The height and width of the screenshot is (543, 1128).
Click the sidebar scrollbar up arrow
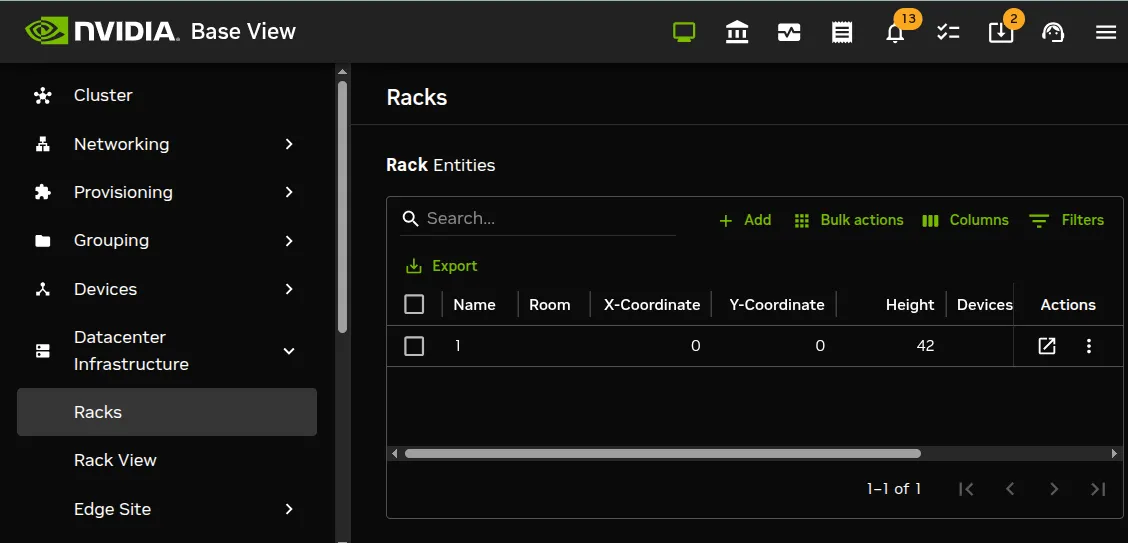coord(342,71)
